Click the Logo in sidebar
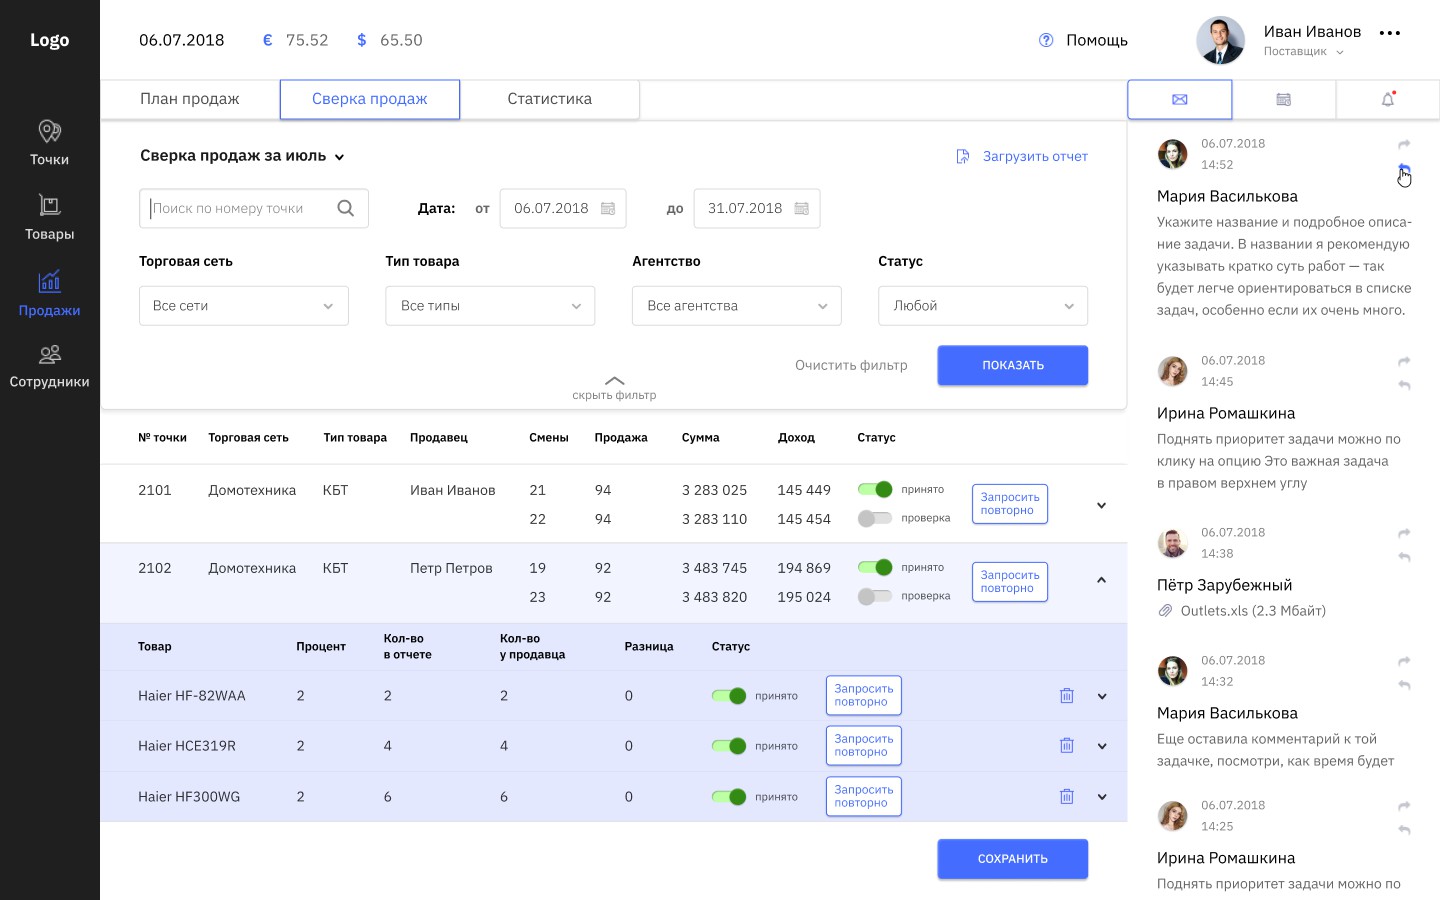The width and height of the screenshot is (1440, 900). click(49, 40)
